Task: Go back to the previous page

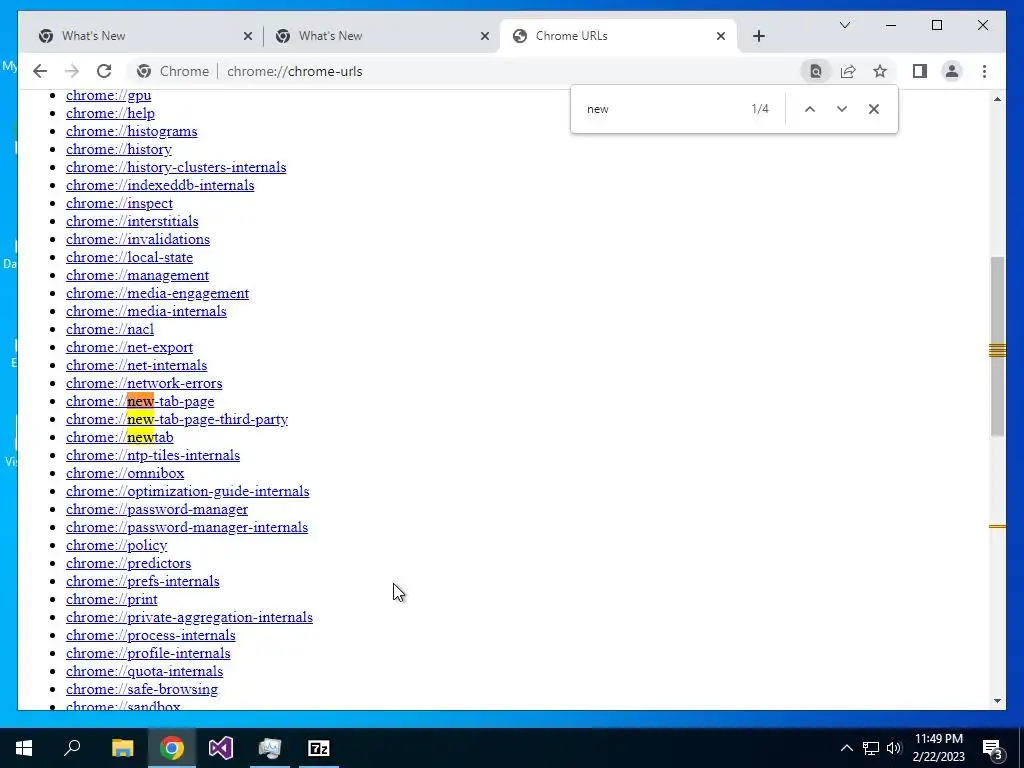Action: (40, 71)
